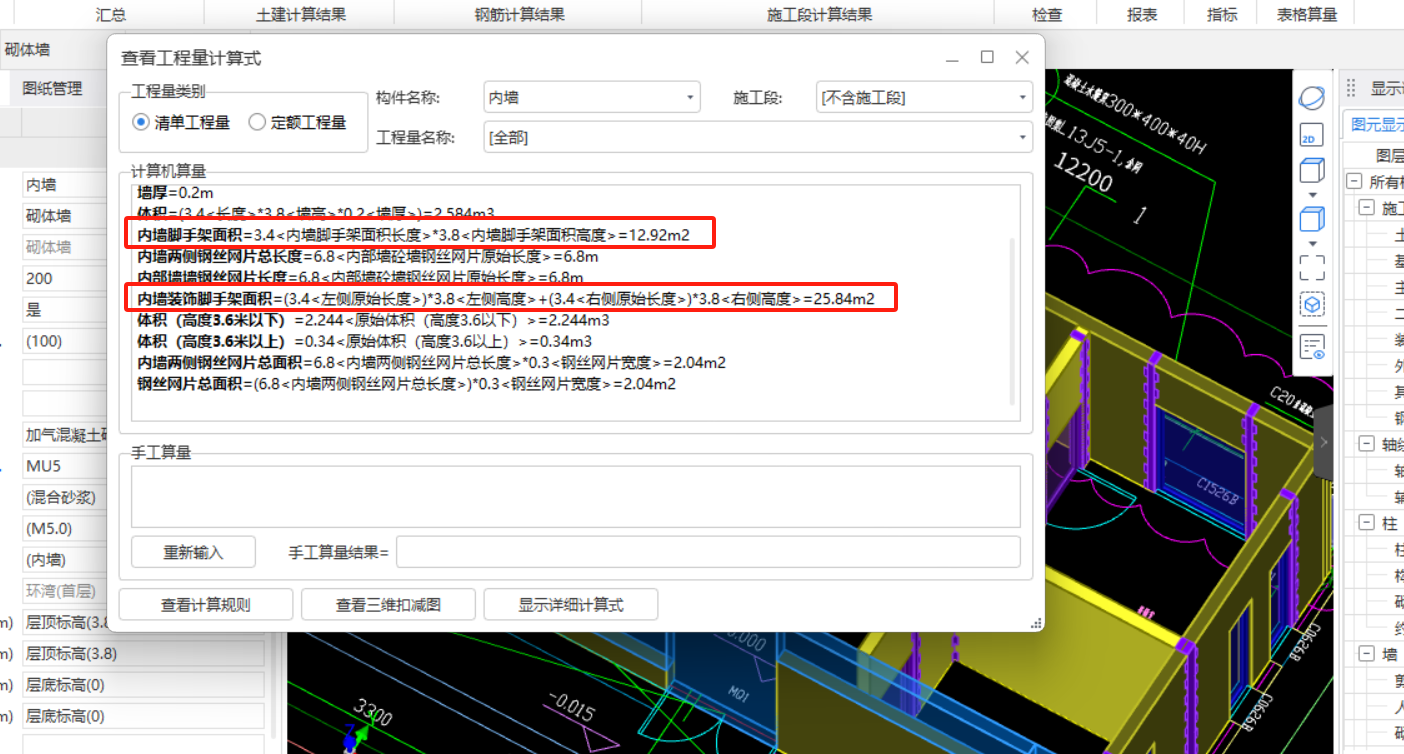Click the 手工算量结果 input field
Viewport: 1404px width, 754px height.
(x=708, y=552)
